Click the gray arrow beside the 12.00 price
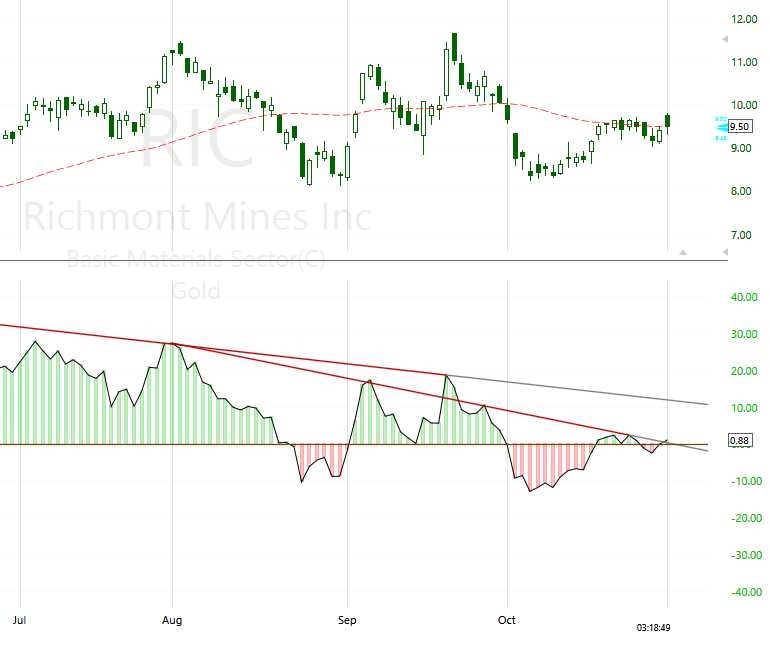The width and height of the screenshot is (770, 647). pyautogui.click(x=725, y=39)
